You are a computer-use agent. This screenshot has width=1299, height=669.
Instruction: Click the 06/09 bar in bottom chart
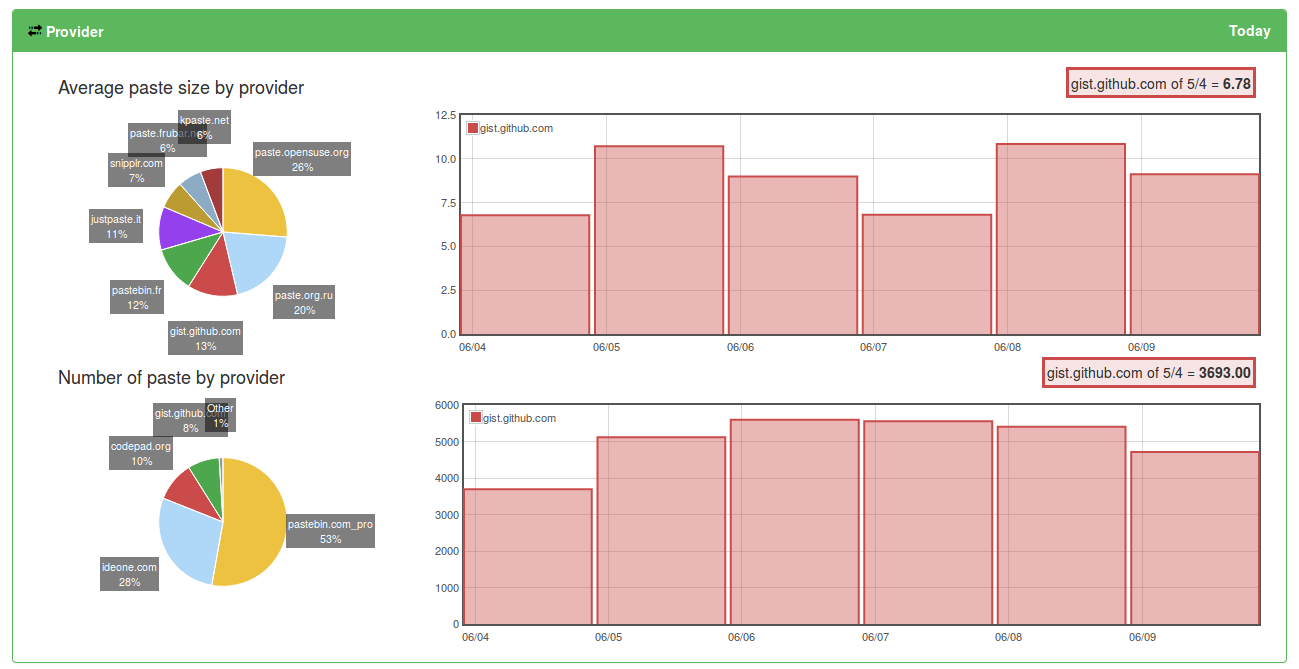click(1194, 538)
